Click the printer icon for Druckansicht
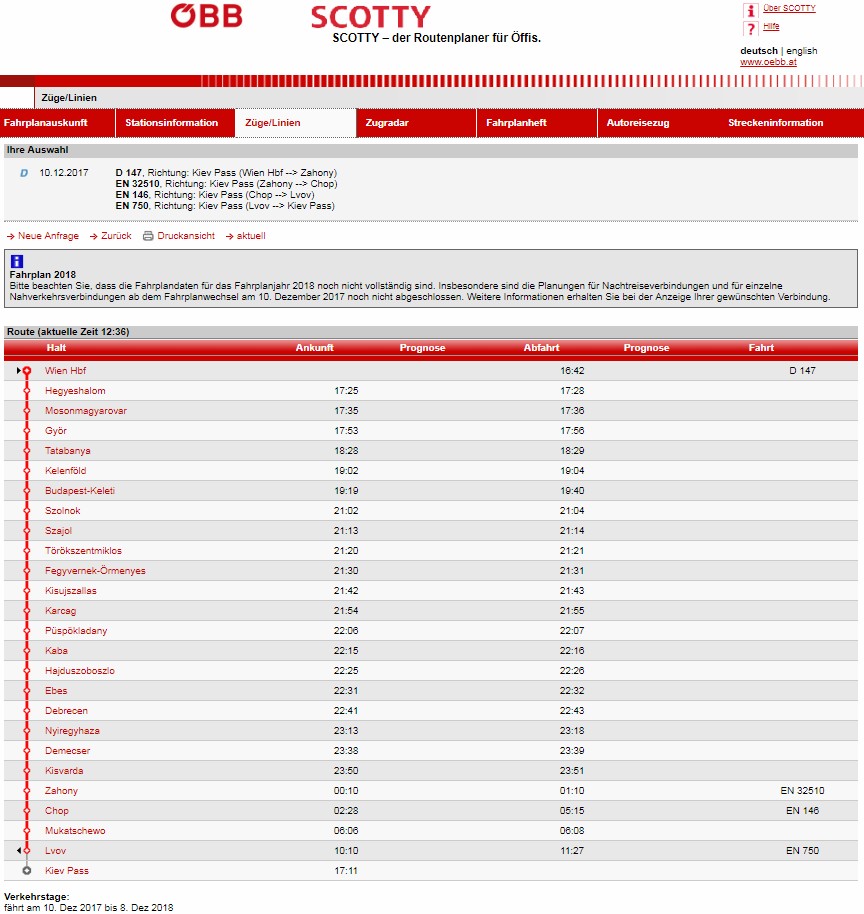864x914 pixels. pyautogui.click(x=148, y=236)
